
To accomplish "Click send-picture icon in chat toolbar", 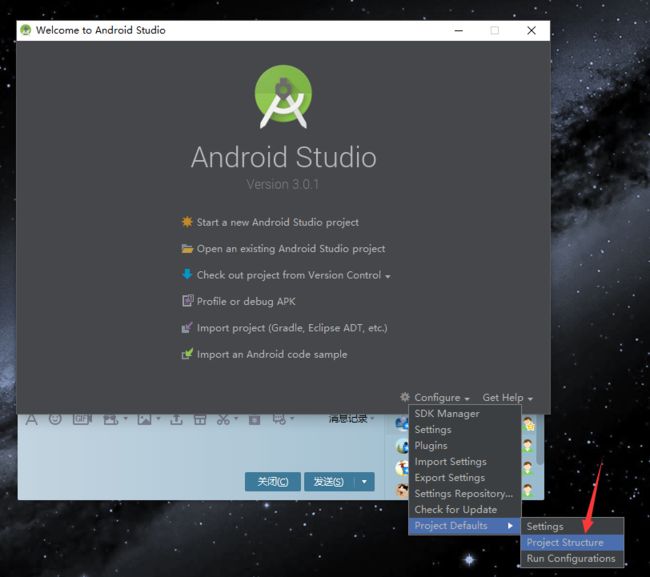I will [144, 419].
